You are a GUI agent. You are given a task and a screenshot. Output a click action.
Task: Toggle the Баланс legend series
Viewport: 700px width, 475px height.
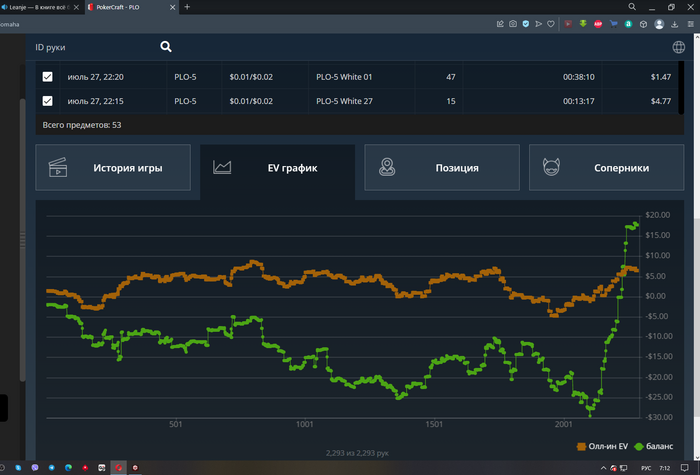click(654, 446)
